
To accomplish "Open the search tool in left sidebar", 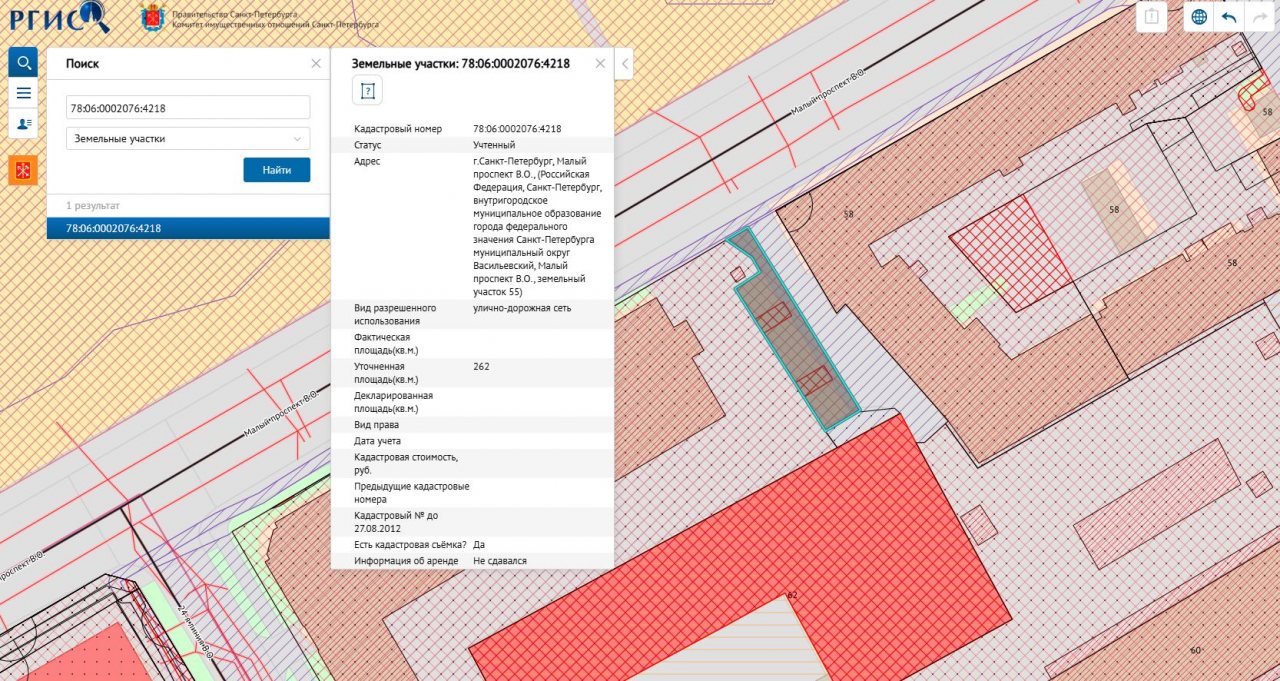I will tap(23, 62).
